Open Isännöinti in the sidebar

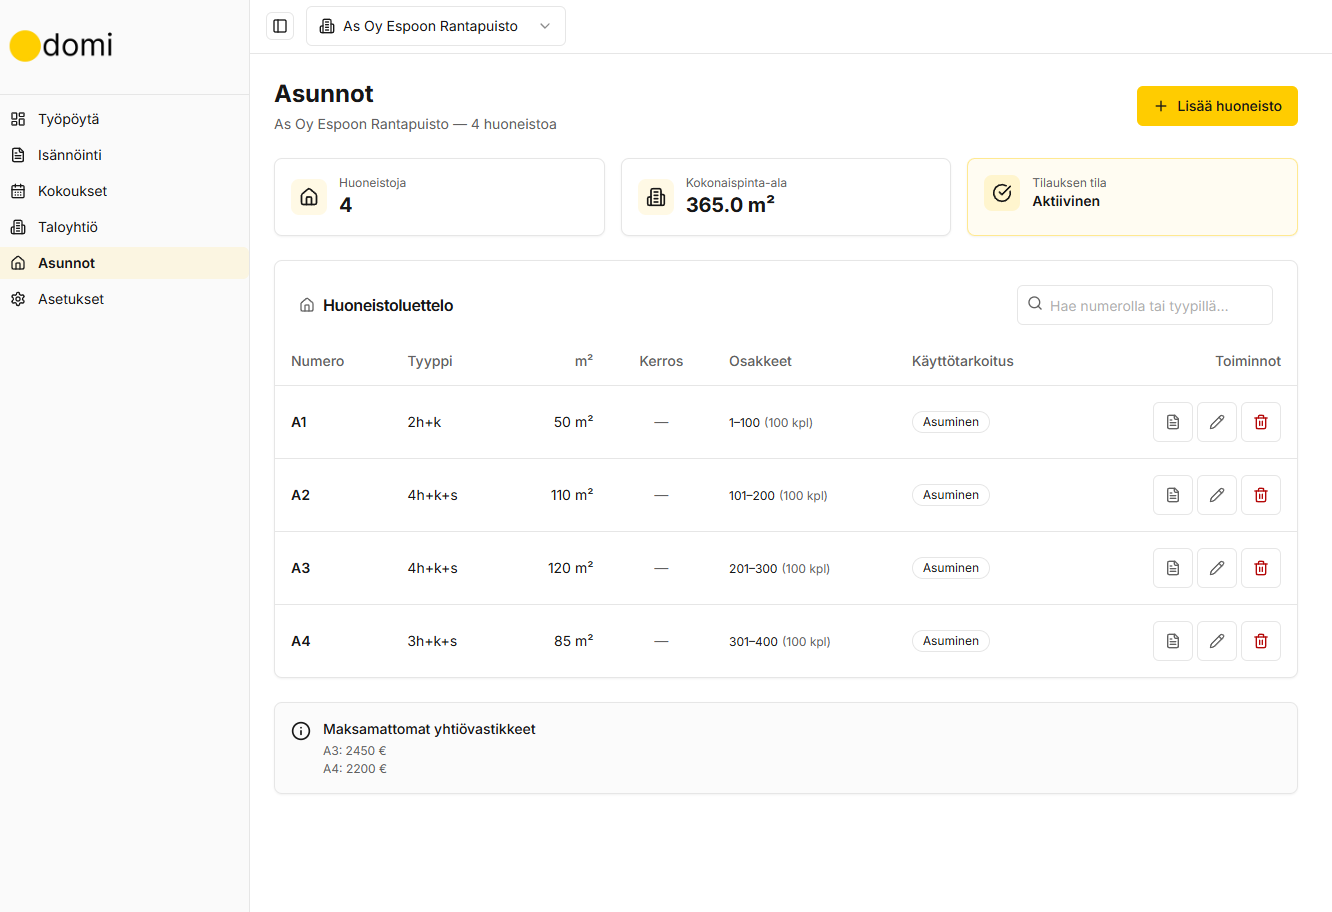pyautogui.click(x=124, y=155)
